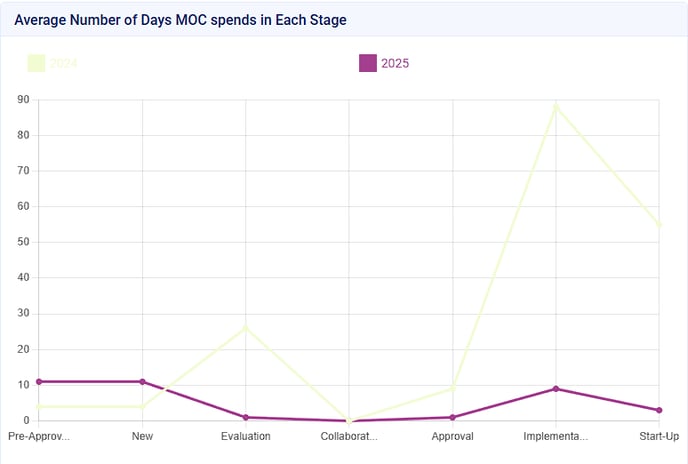Click the truncated Collaborat... axis label
The width and height of the screenshot is (688, 464).
[349, 437]
